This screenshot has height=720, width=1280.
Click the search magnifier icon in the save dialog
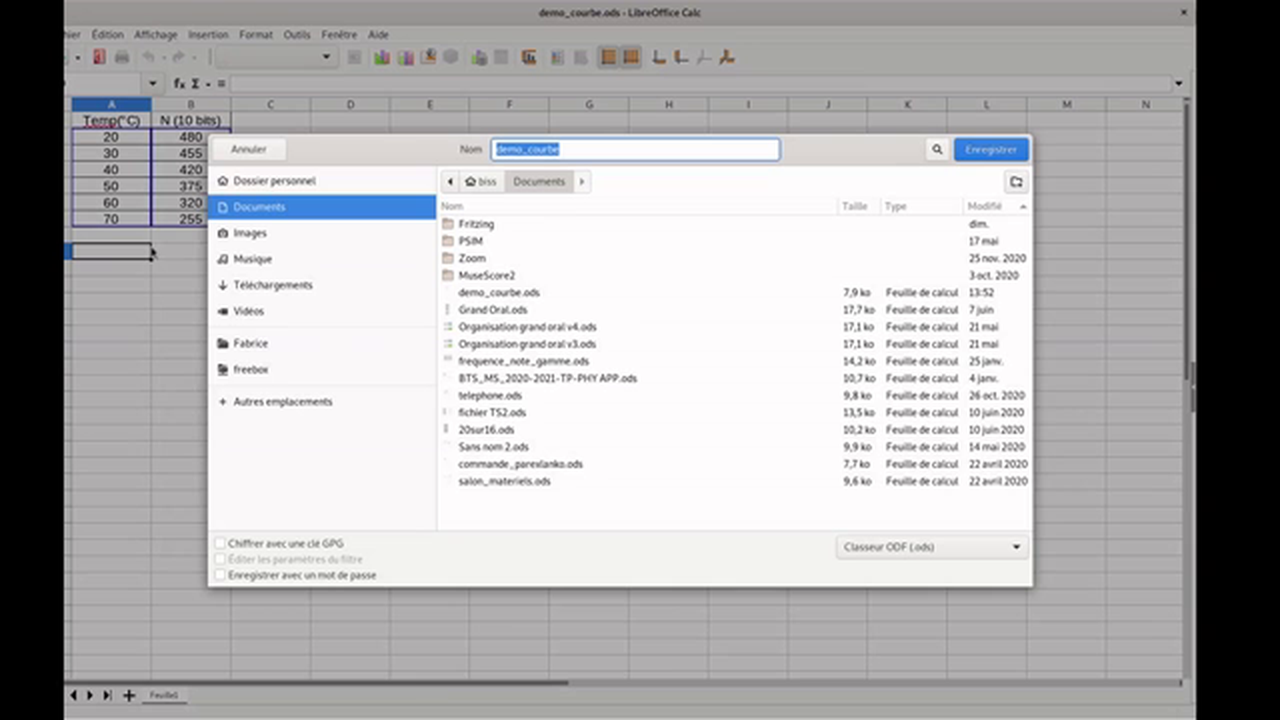936,149
